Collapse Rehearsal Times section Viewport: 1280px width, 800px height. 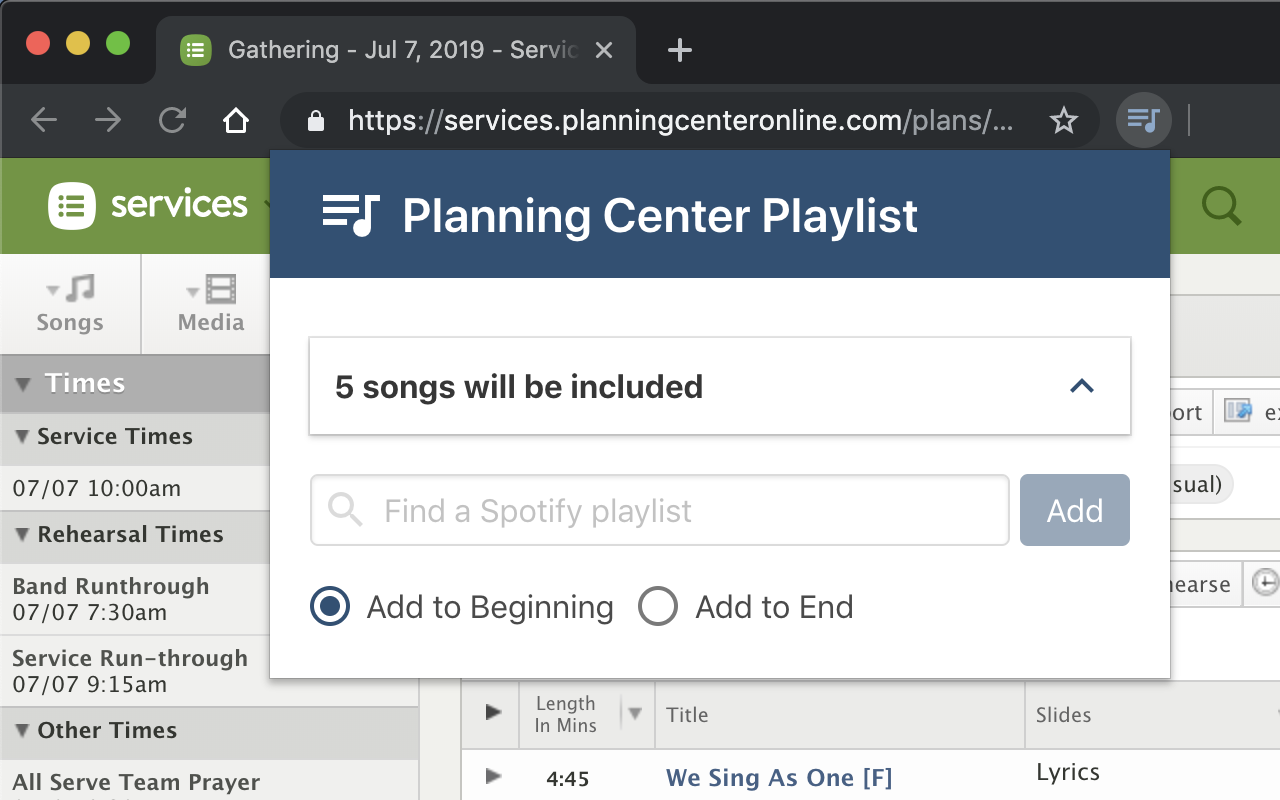[x=21, y=534]
